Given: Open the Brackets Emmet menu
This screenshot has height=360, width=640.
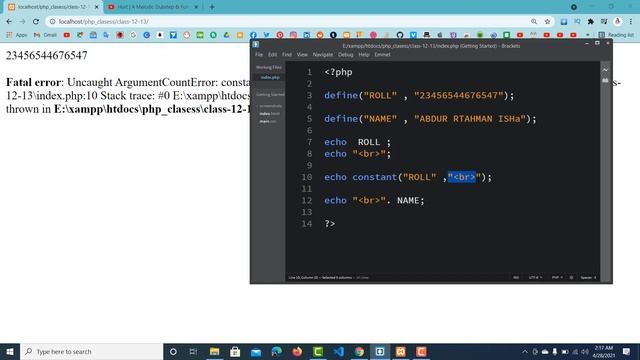Looking at the screenshot, I should pos(382,55).
